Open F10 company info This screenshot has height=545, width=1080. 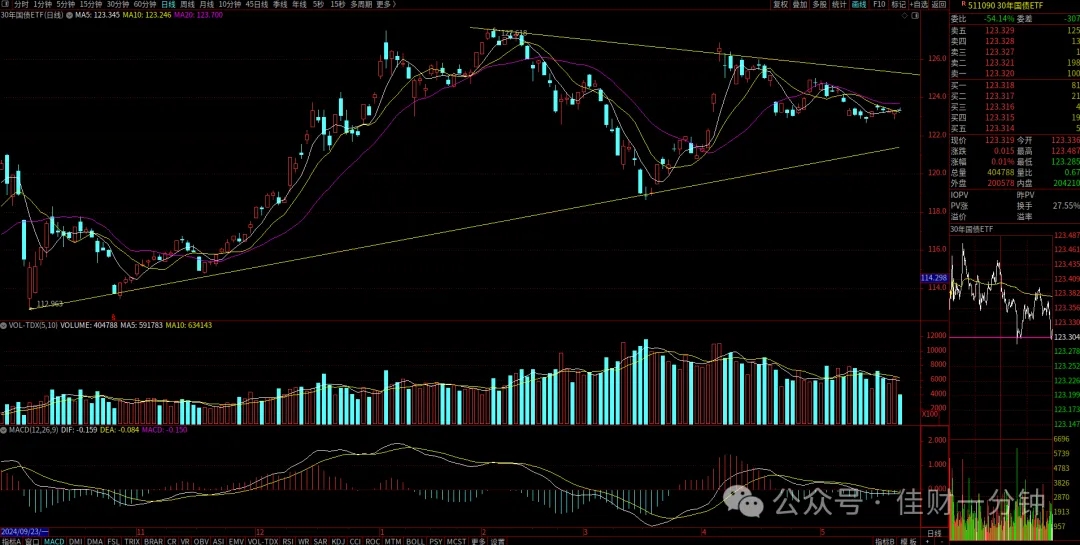879,4
